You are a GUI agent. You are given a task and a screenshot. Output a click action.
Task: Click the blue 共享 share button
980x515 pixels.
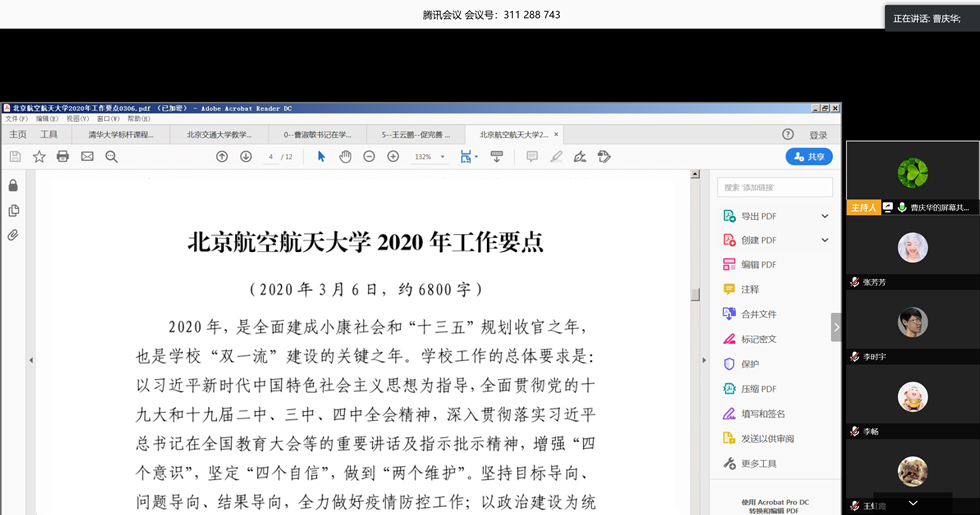coord(809,157)
